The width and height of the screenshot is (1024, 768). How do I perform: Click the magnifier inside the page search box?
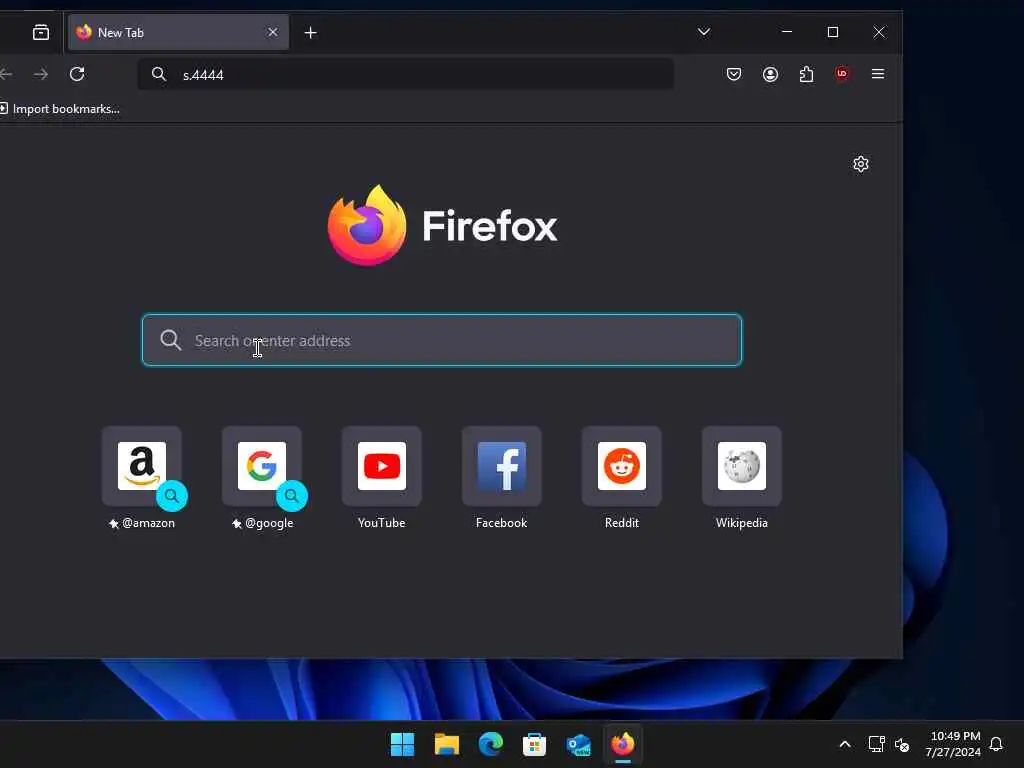[170, 340]
